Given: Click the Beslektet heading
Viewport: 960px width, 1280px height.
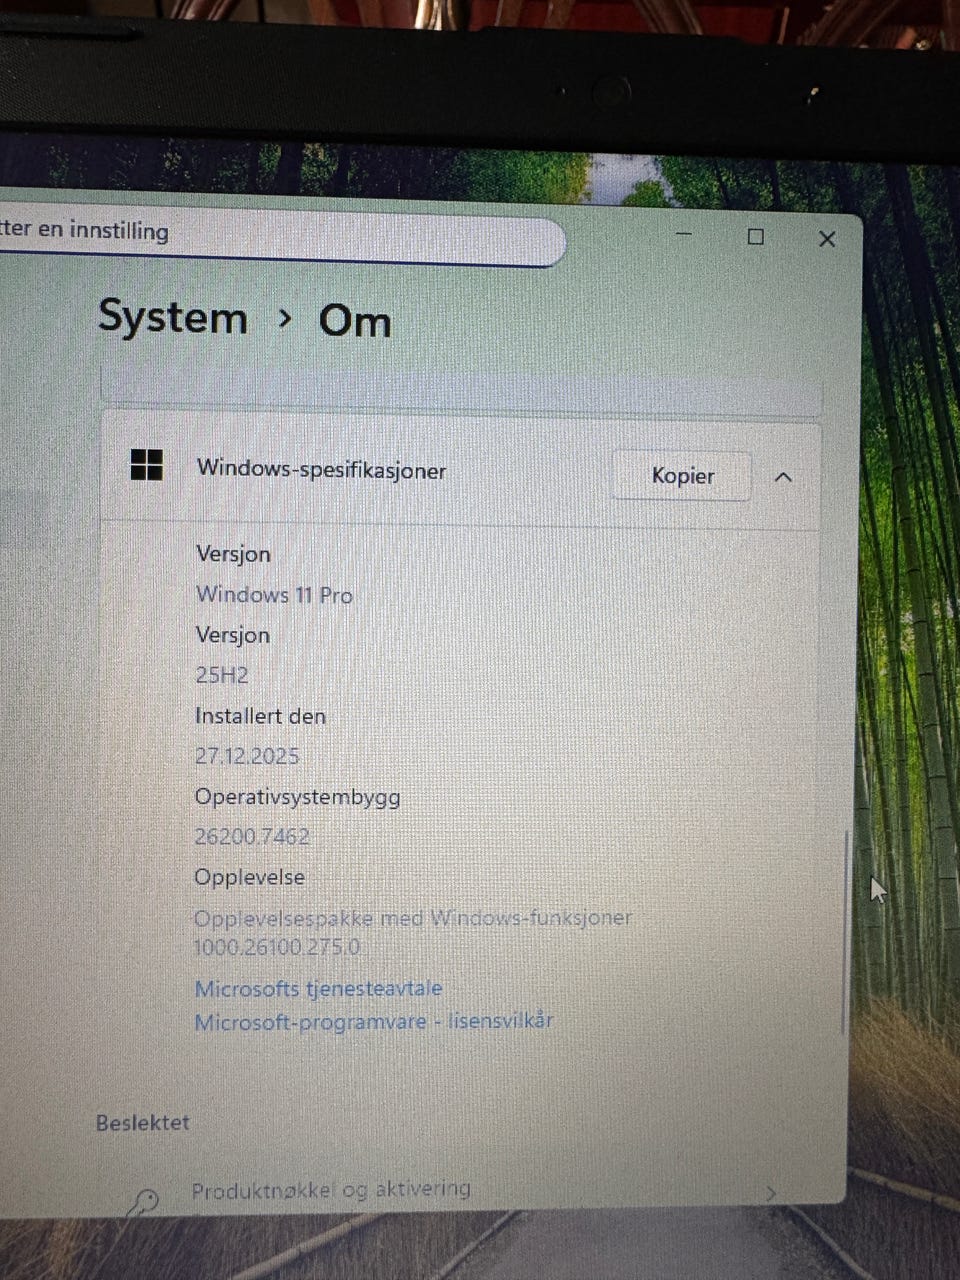Looking at the screenshot, I should click(142, 1123).
